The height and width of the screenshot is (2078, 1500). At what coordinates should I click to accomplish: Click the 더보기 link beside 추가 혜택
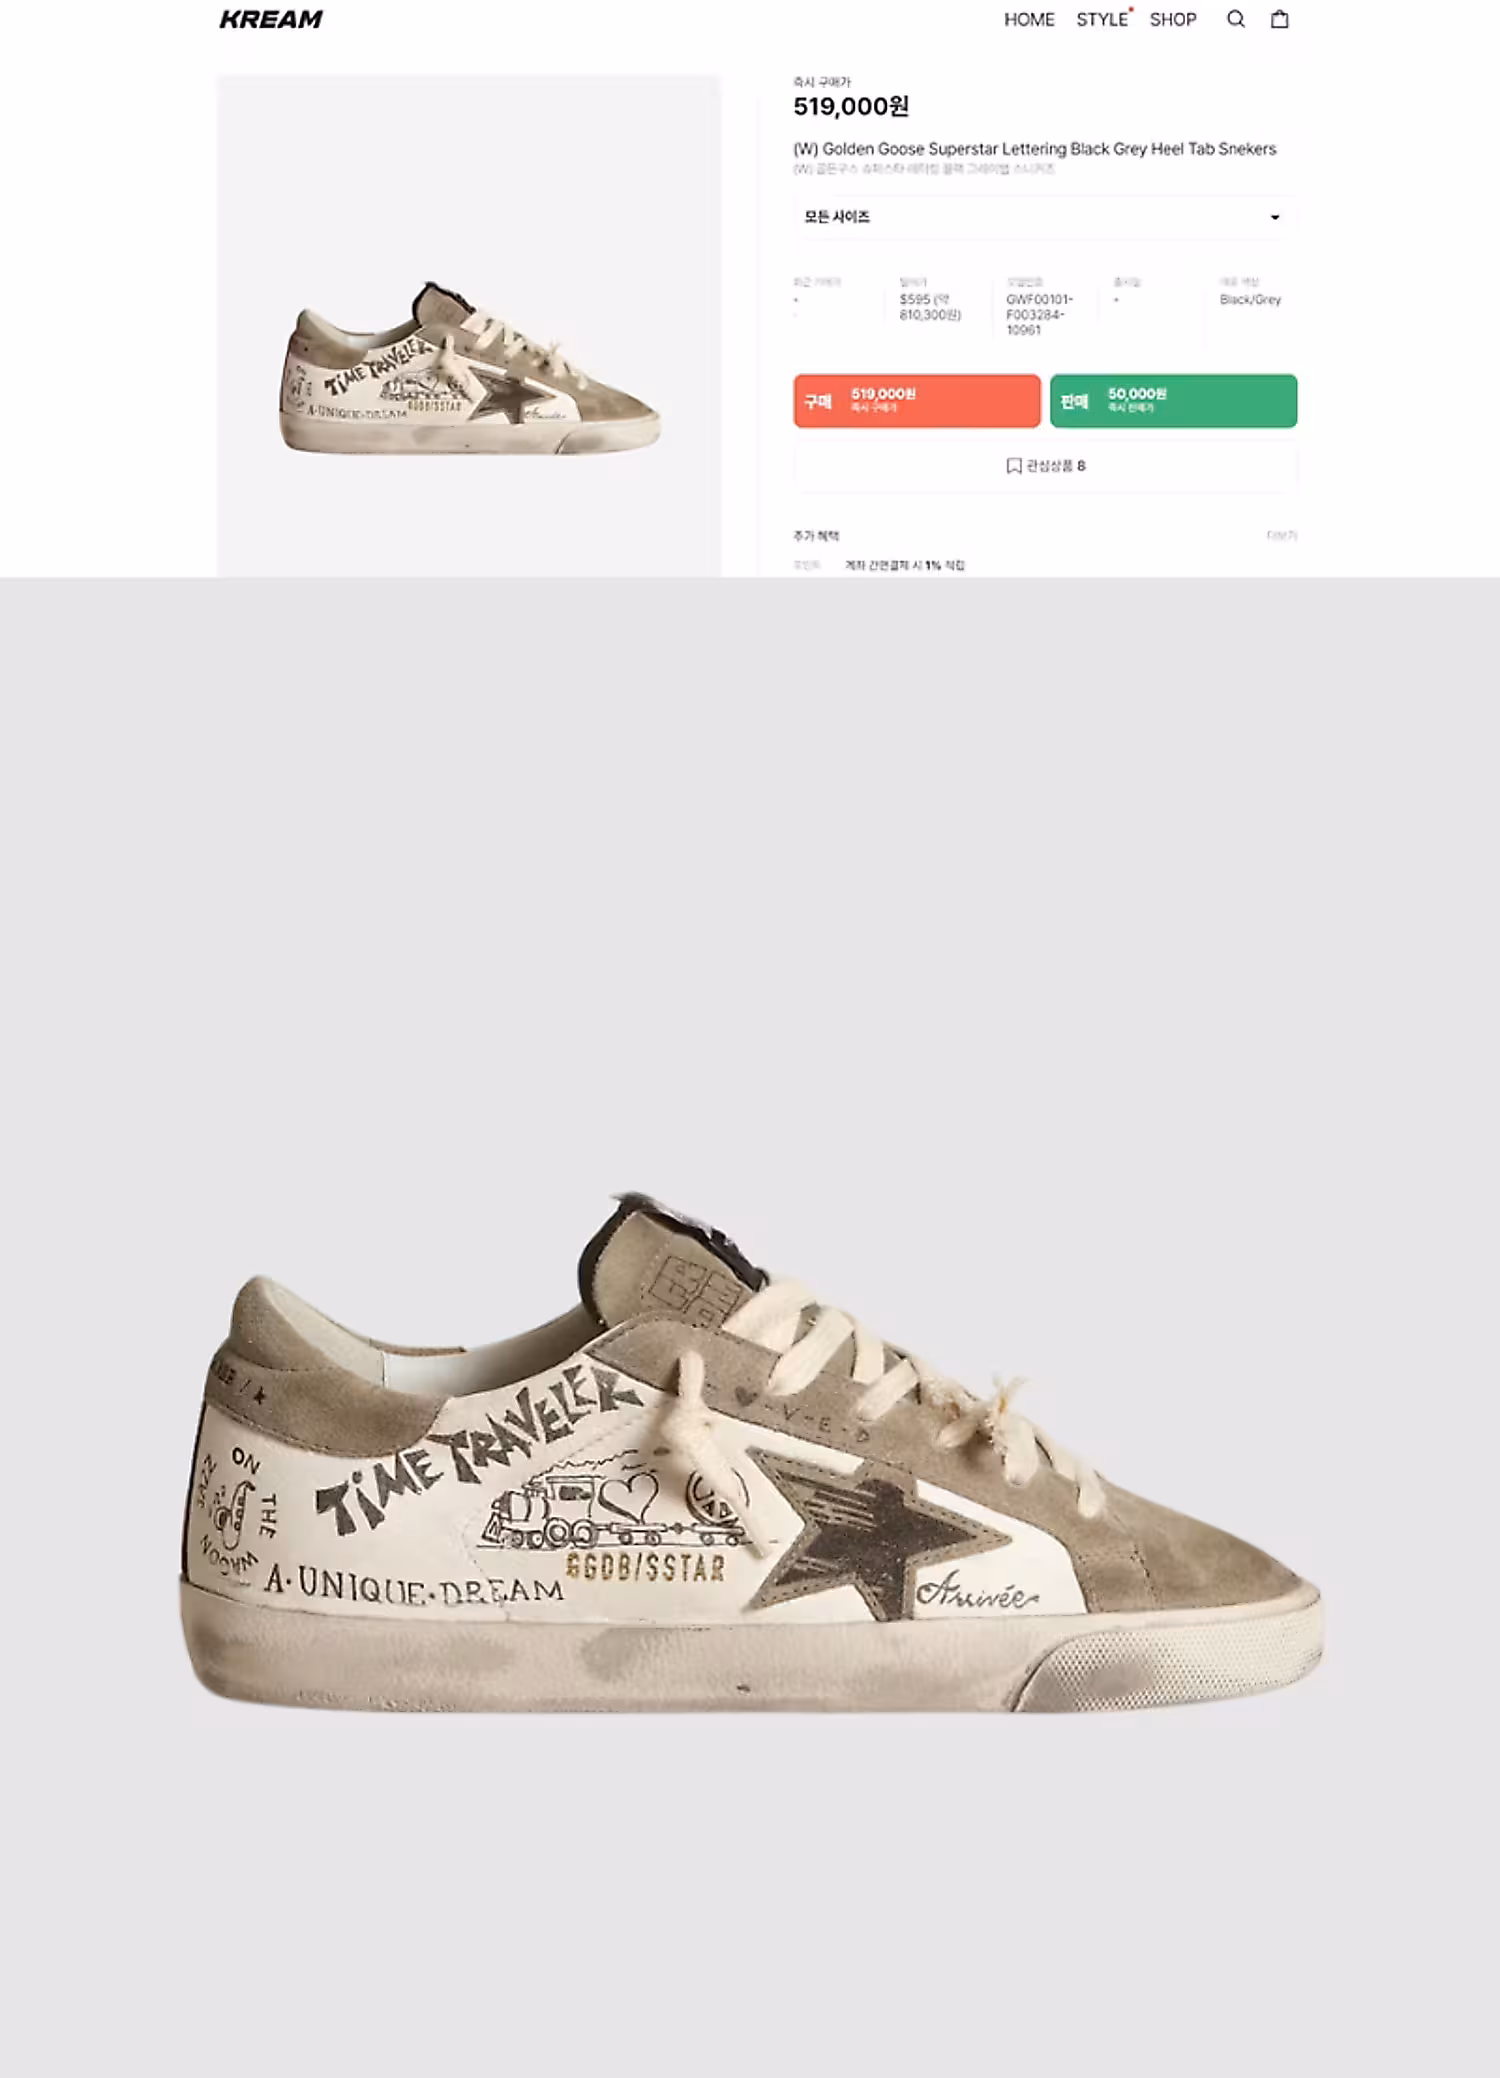1281,536
